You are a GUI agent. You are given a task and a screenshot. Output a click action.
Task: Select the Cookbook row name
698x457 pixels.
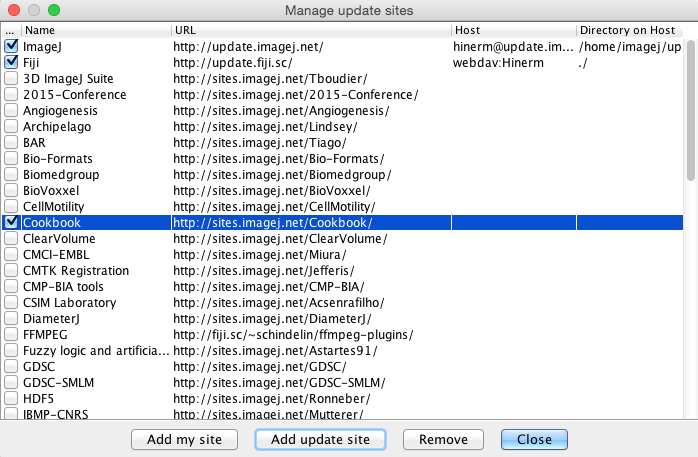tap(96, 222)
